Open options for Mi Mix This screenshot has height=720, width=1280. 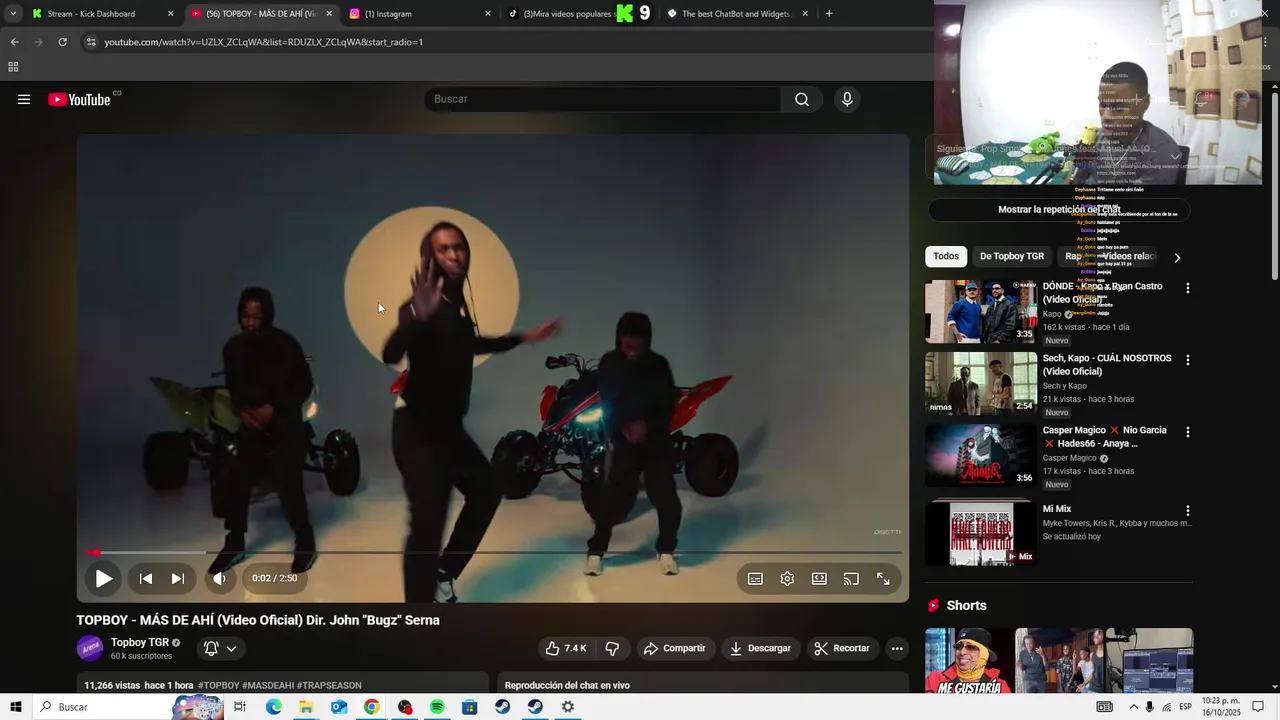click(1188, 510)
